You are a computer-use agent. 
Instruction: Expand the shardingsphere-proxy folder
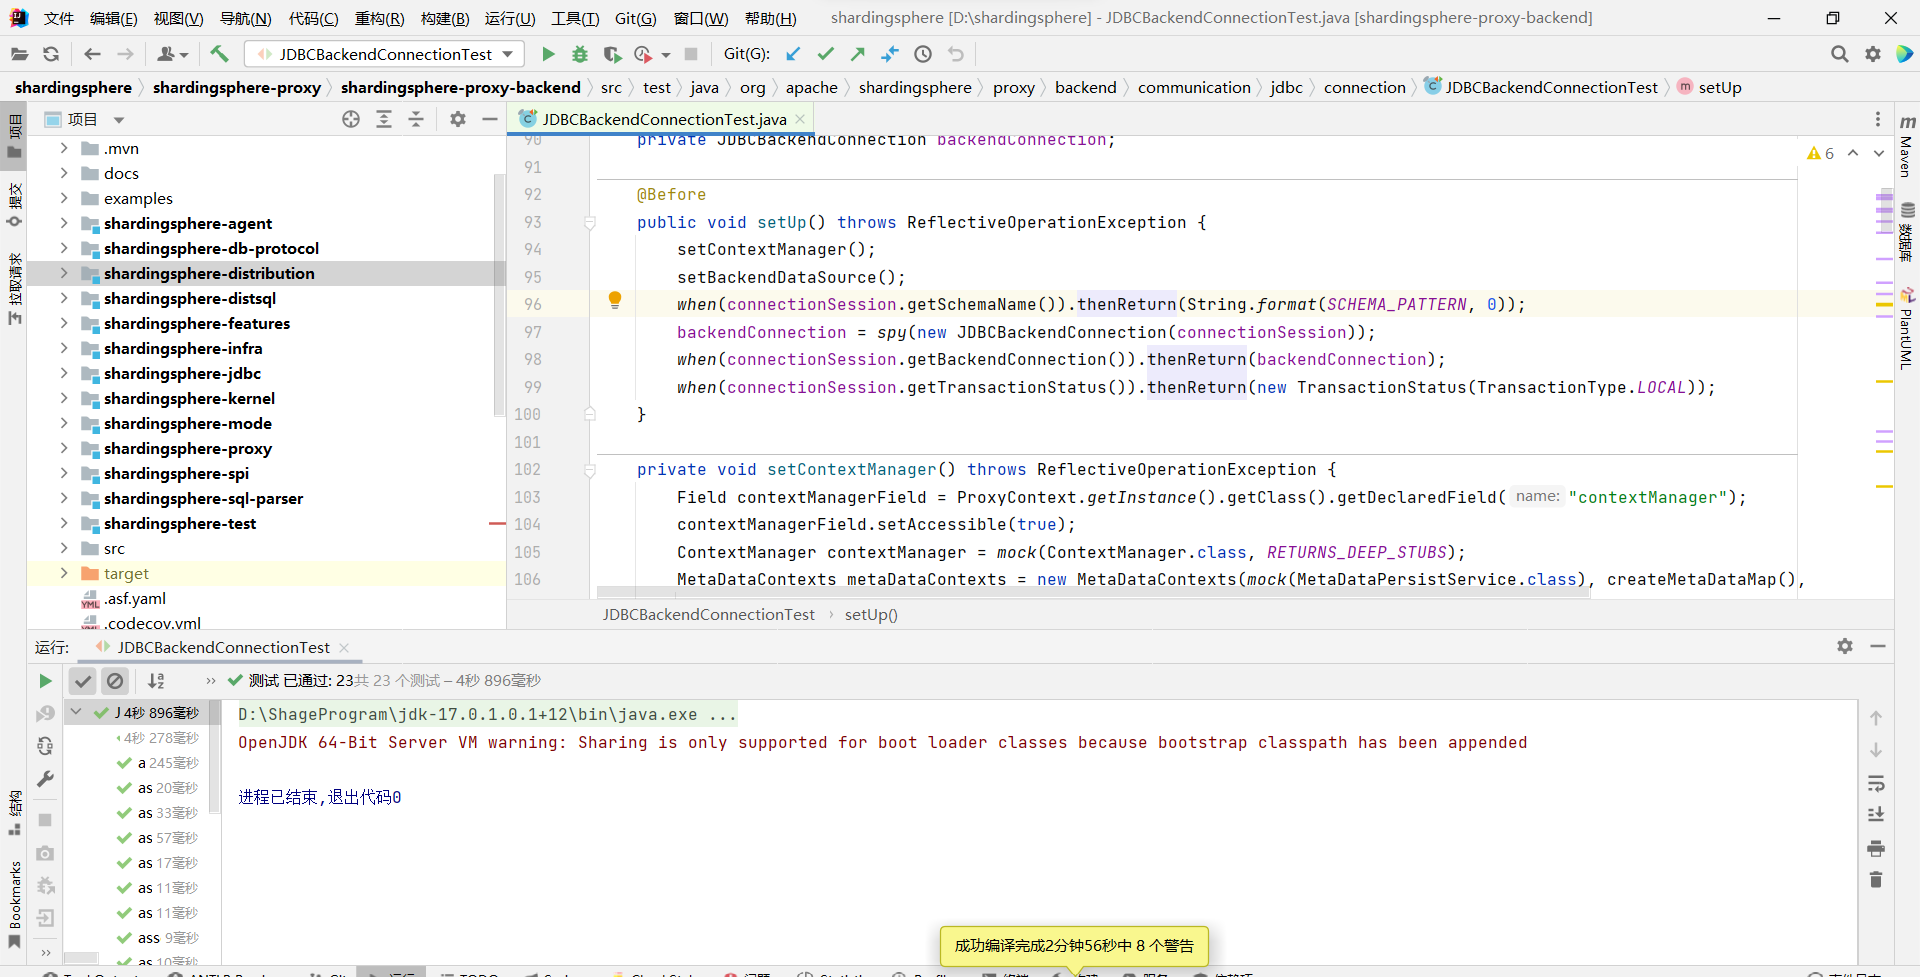[x=64, y=448]
